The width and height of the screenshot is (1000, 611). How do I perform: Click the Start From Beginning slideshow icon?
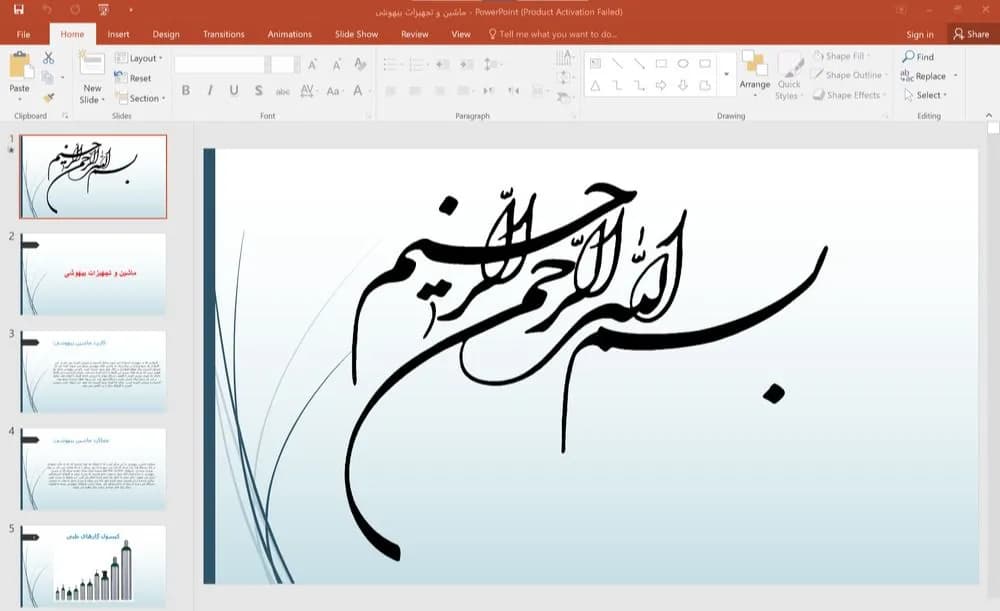[x=103, y=10]
